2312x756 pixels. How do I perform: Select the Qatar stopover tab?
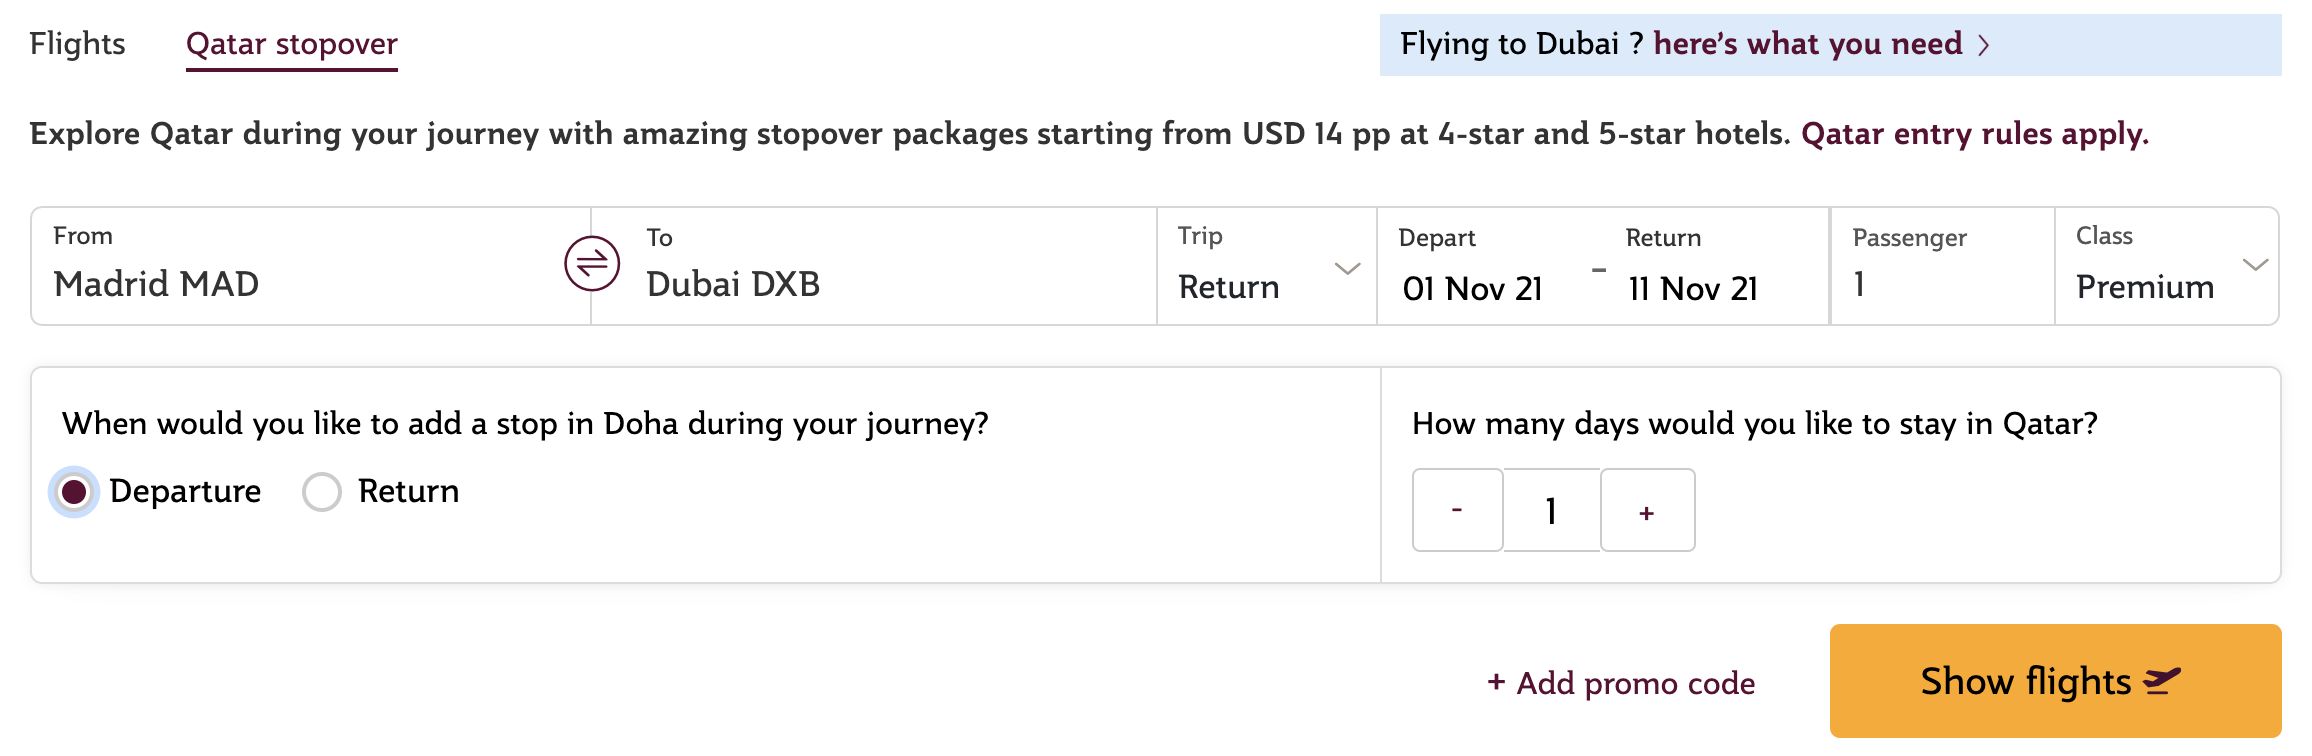click(292, 45)
